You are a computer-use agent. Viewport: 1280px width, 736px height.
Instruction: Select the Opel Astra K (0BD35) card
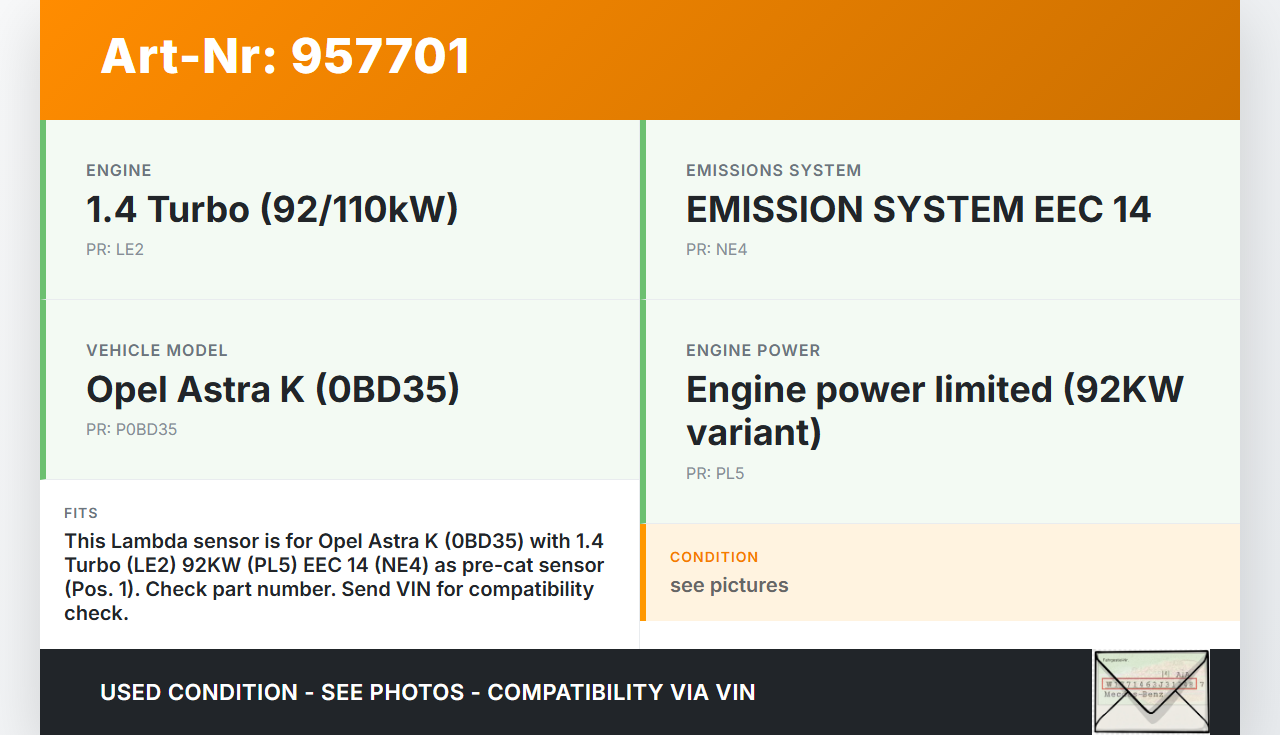point(342,390)
